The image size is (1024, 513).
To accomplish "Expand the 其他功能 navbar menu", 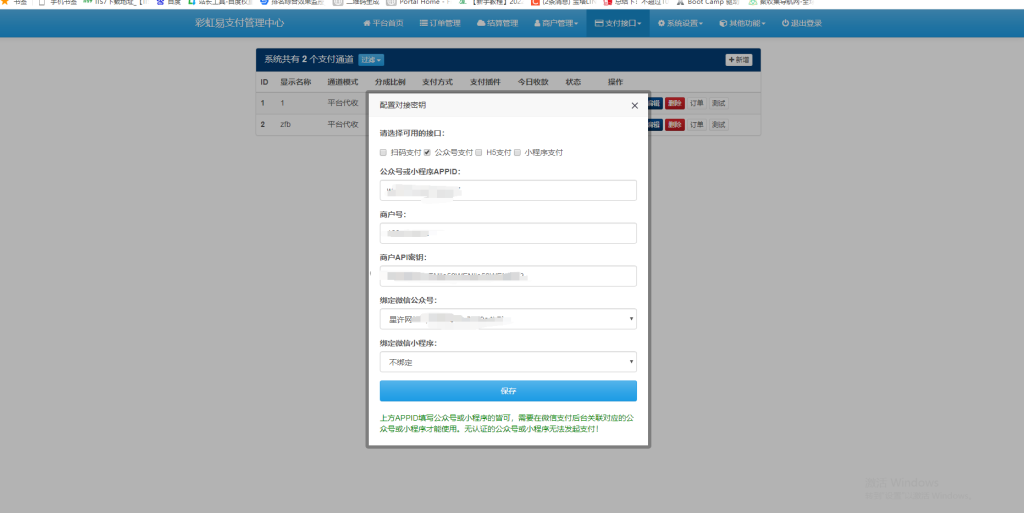I will pos(742,23).
